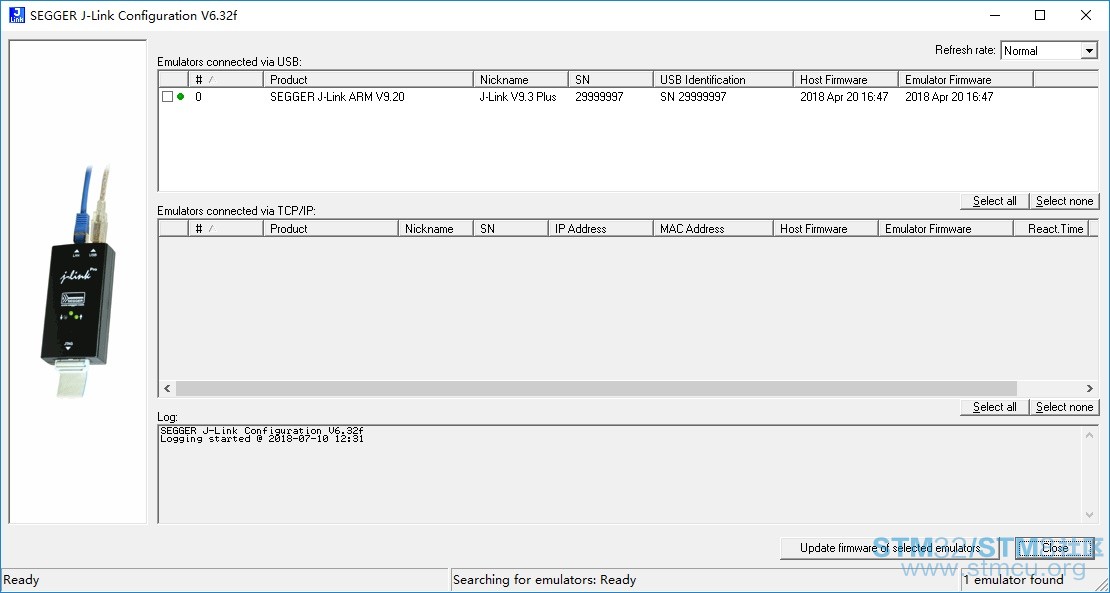Click the J-Link V9.3 Plus nickname cell

[x=518, y=97]
